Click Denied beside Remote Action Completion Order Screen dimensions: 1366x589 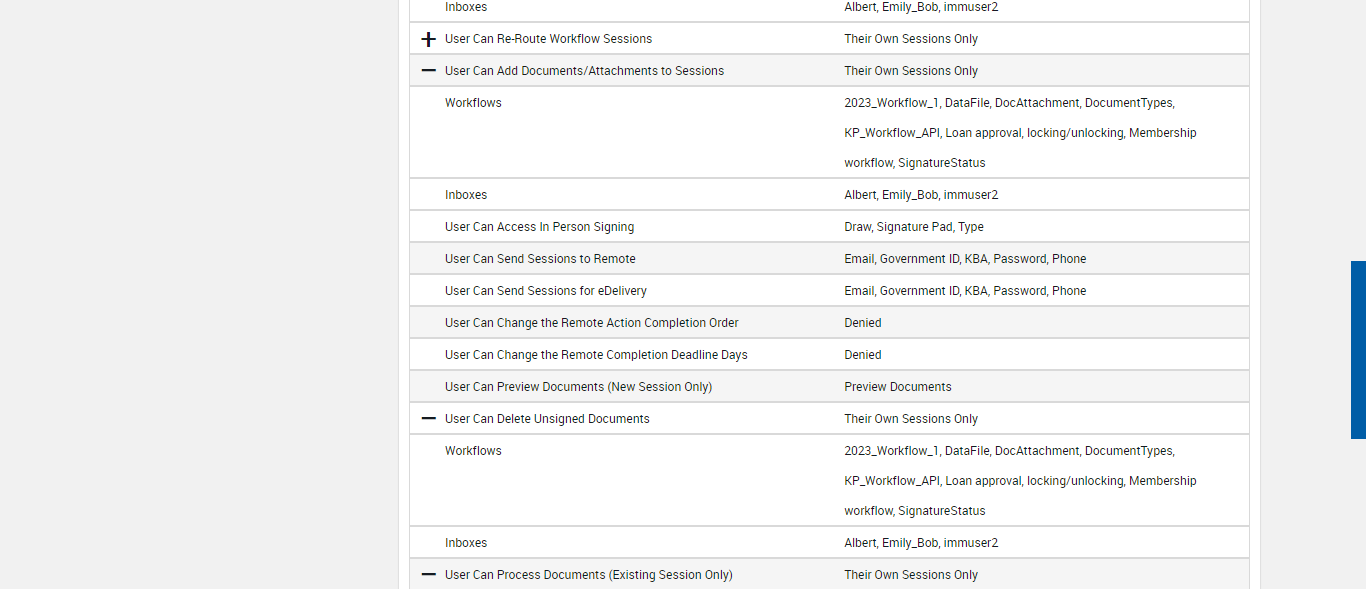click(863, 323)
